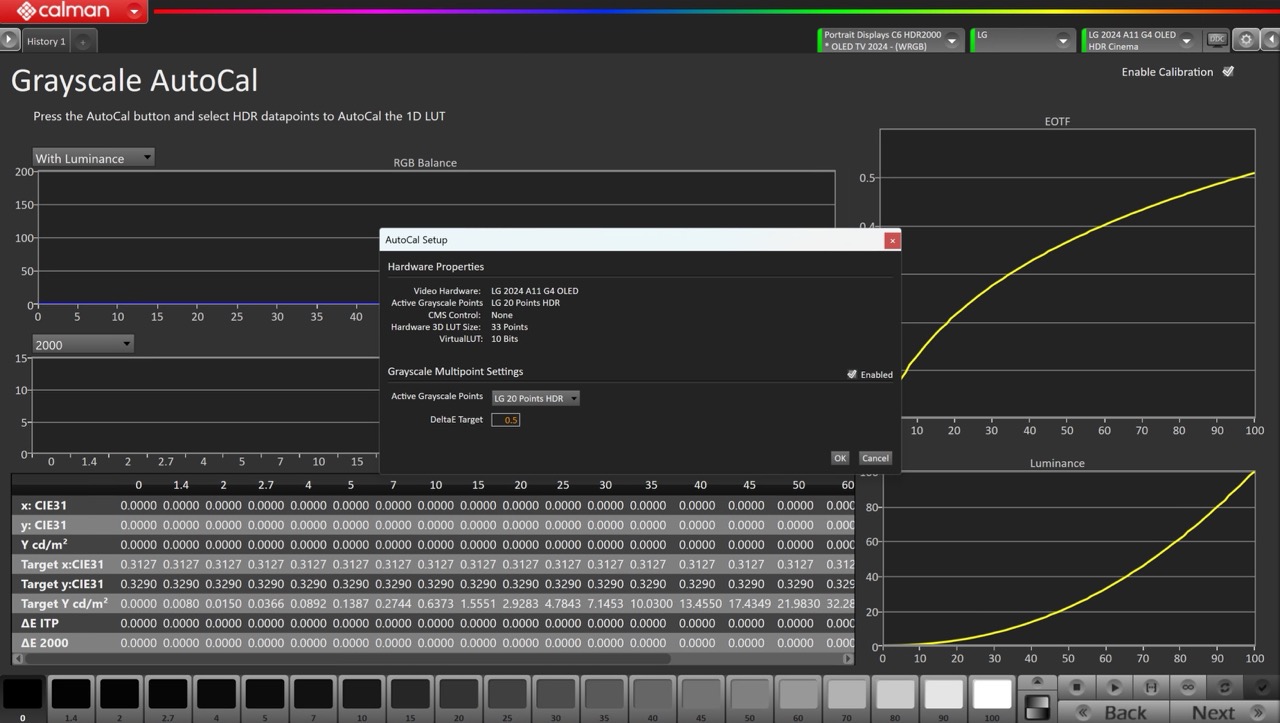Viewport: 1280px width, 723px height.
Task: Collapse the side panel arrow at top right
Action: pos(1269,41)
